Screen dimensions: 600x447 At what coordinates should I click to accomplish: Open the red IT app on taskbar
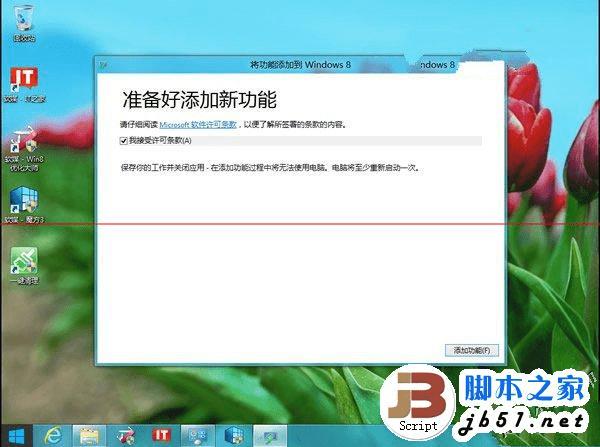click(x=161, y=436)
